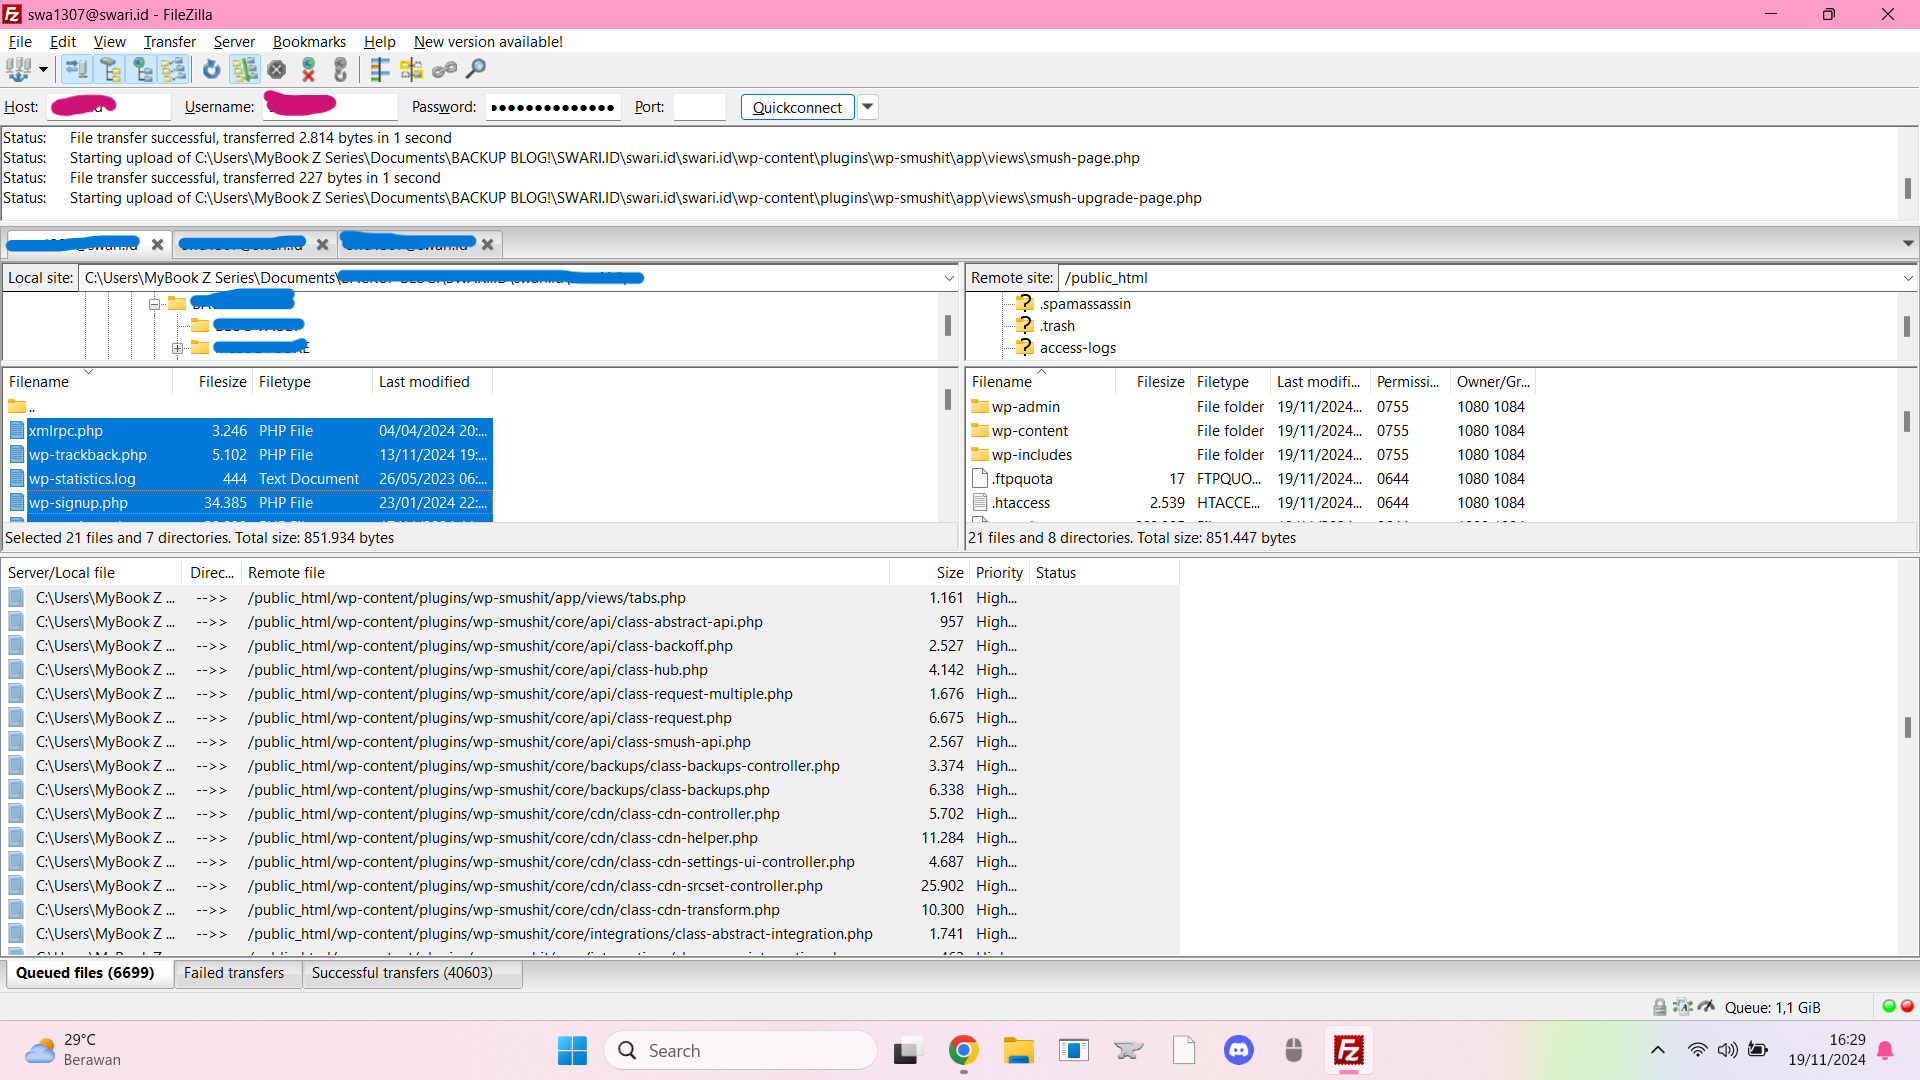This screenshot has height=1080, width=1920.
Task: Open the Server menu
Action: pyautogui.click(x=234, y=42)
